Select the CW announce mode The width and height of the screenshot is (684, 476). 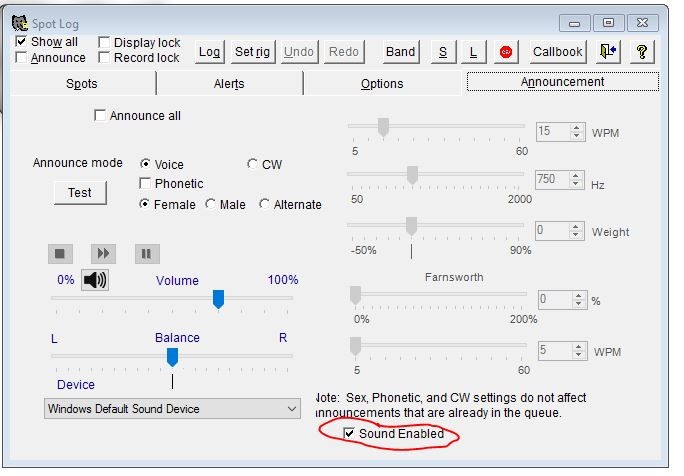pos(252,164)
